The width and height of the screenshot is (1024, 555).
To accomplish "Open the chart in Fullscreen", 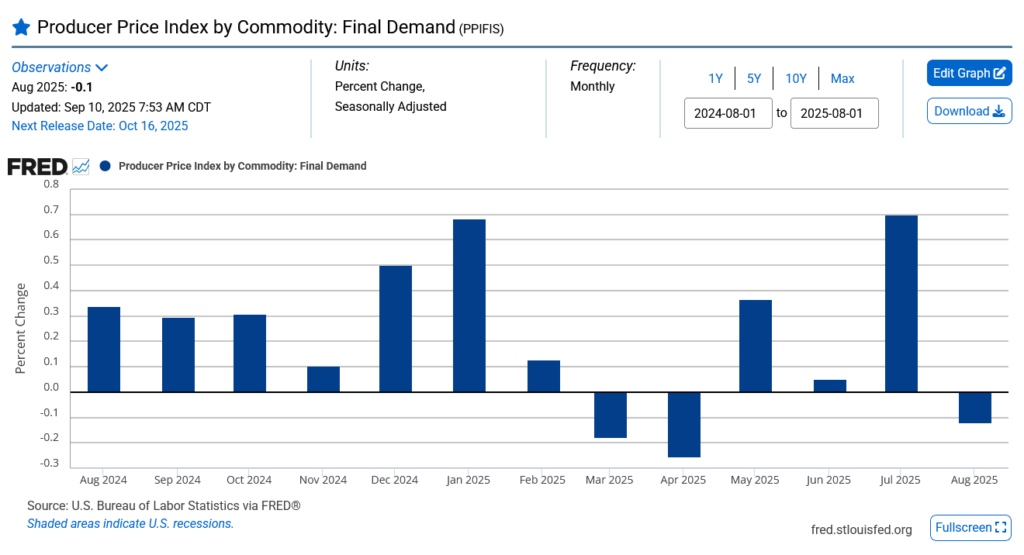I will (970, 528).
